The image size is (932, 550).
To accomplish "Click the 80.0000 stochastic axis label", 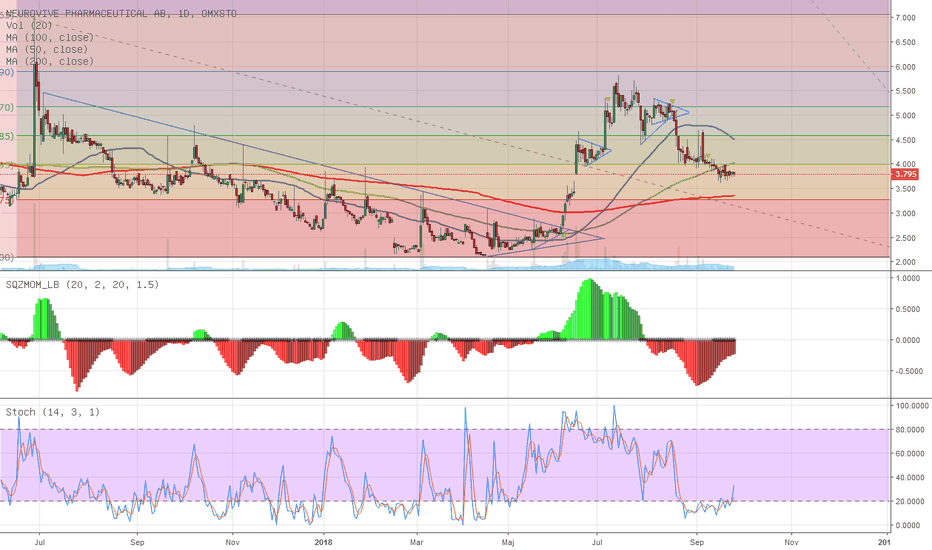I will [912, 429].
